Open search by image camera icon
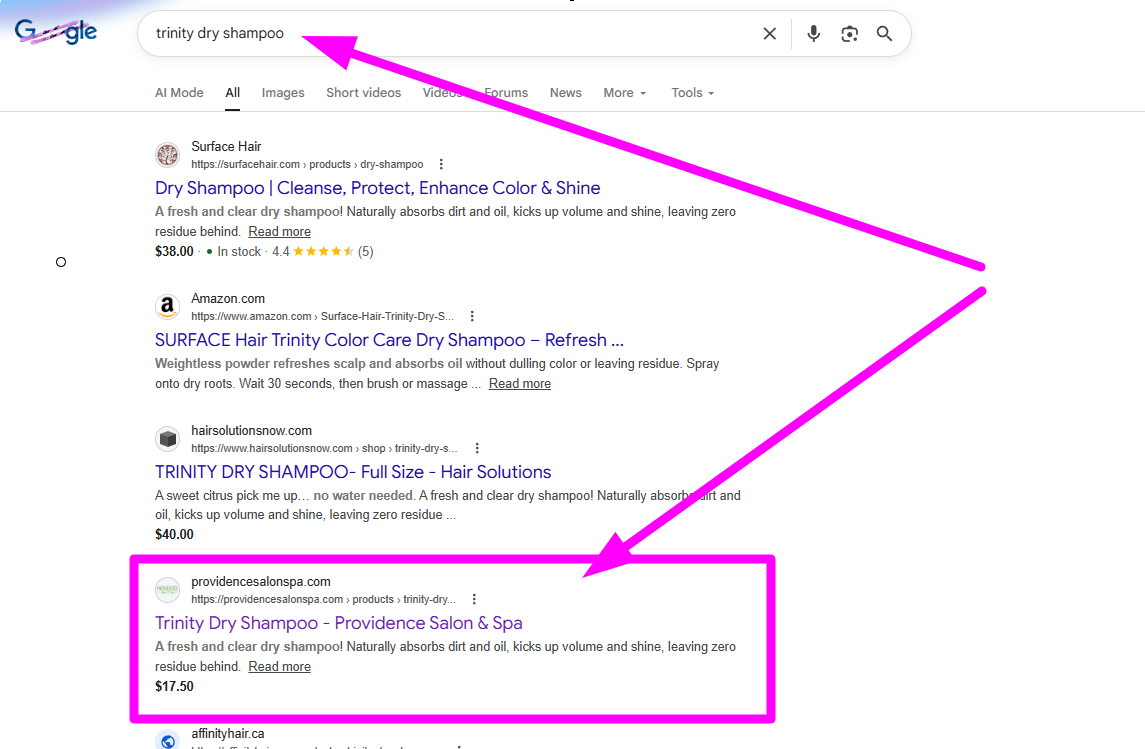 tap(849, 34)
